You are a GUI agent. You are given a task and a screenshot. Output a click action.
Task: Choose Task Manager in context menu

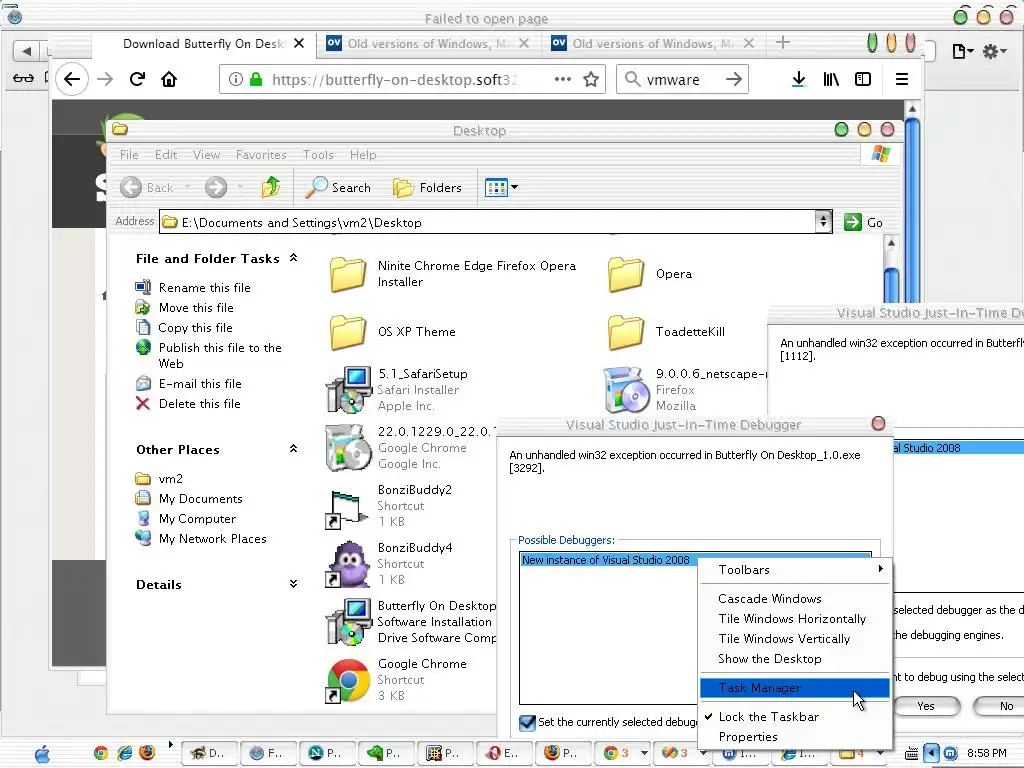point(794,688)
